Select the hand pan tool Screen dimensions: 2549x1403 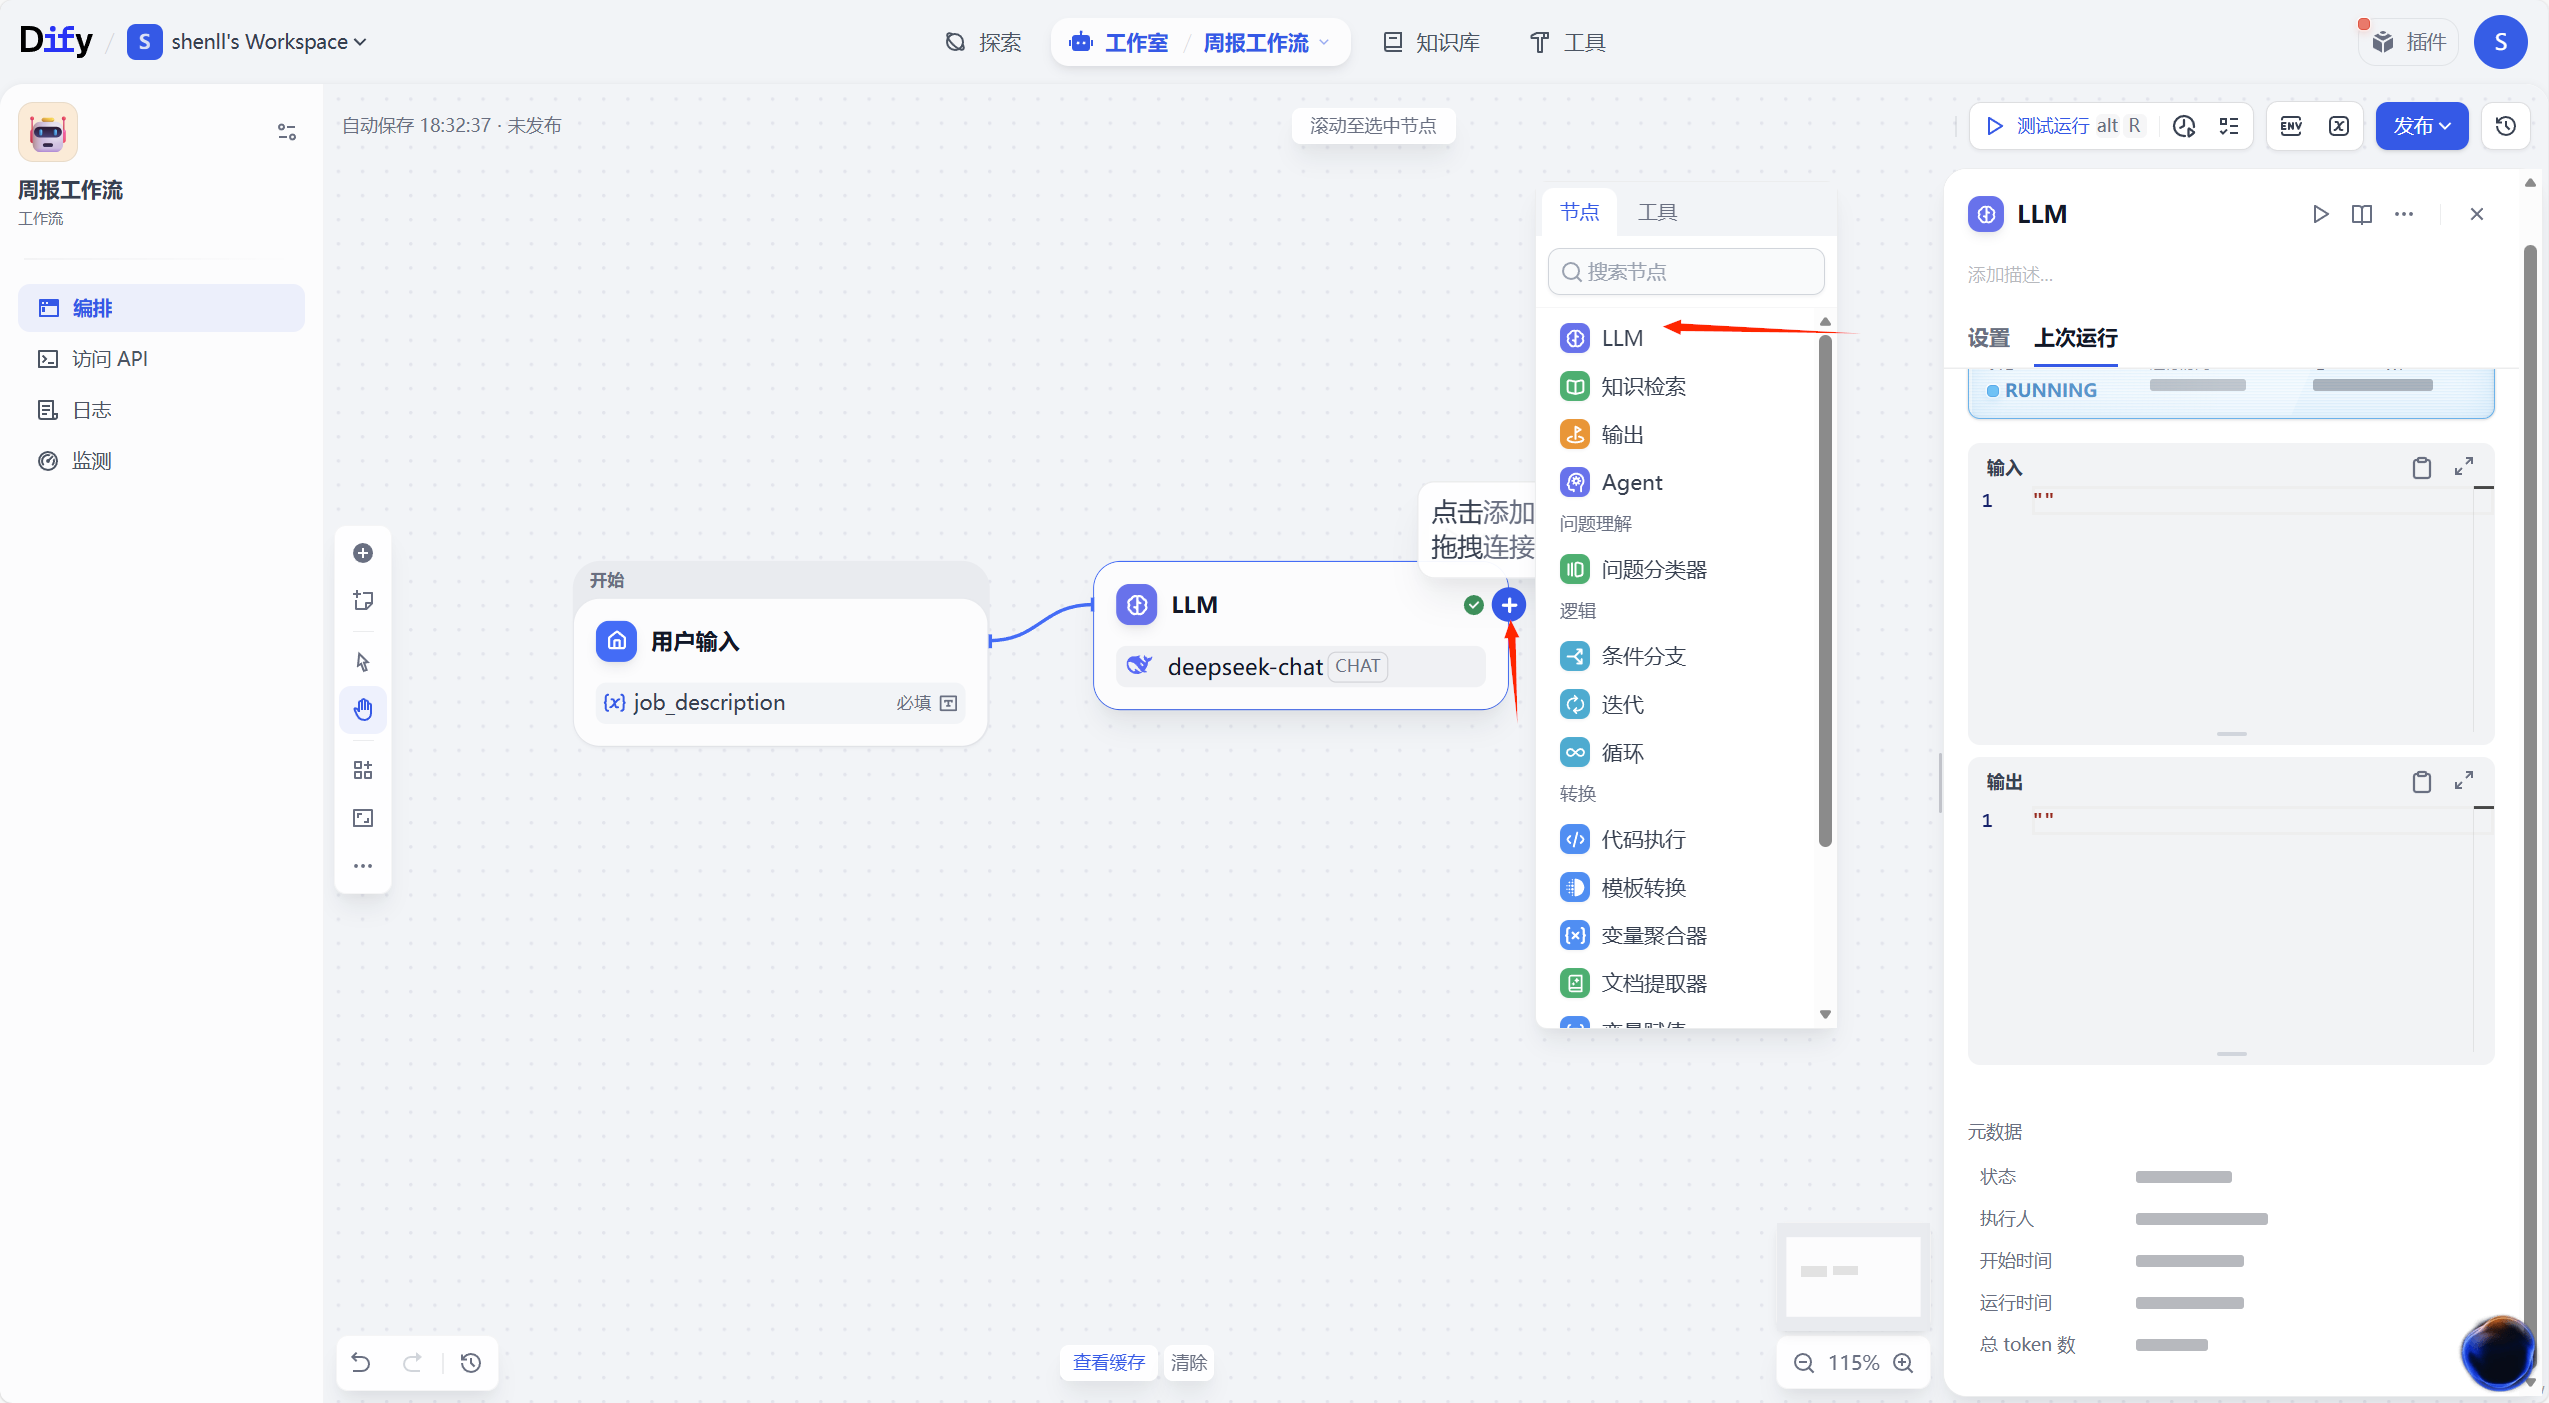(x=363, y=710)
